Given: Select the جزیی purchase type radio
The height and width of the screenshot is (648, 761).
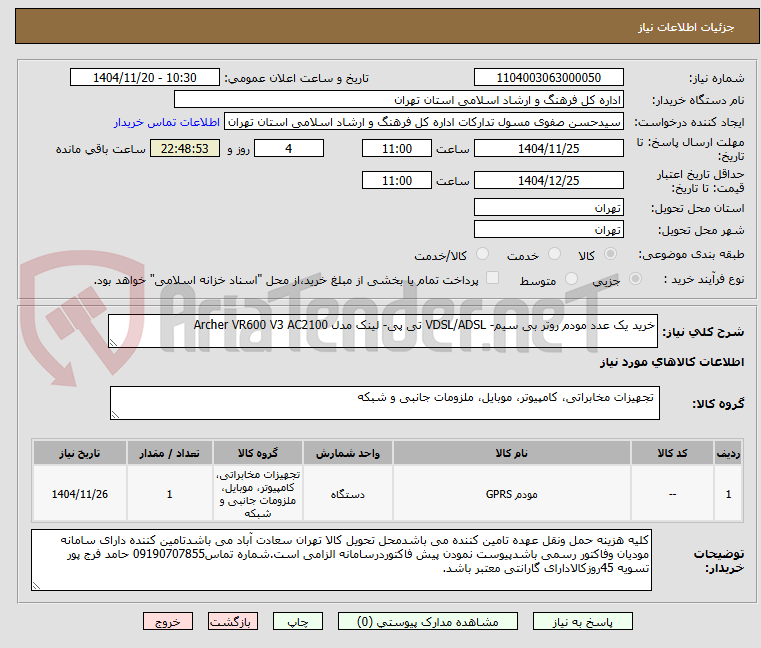Looking at the screenshot, I should click(635, 279).
